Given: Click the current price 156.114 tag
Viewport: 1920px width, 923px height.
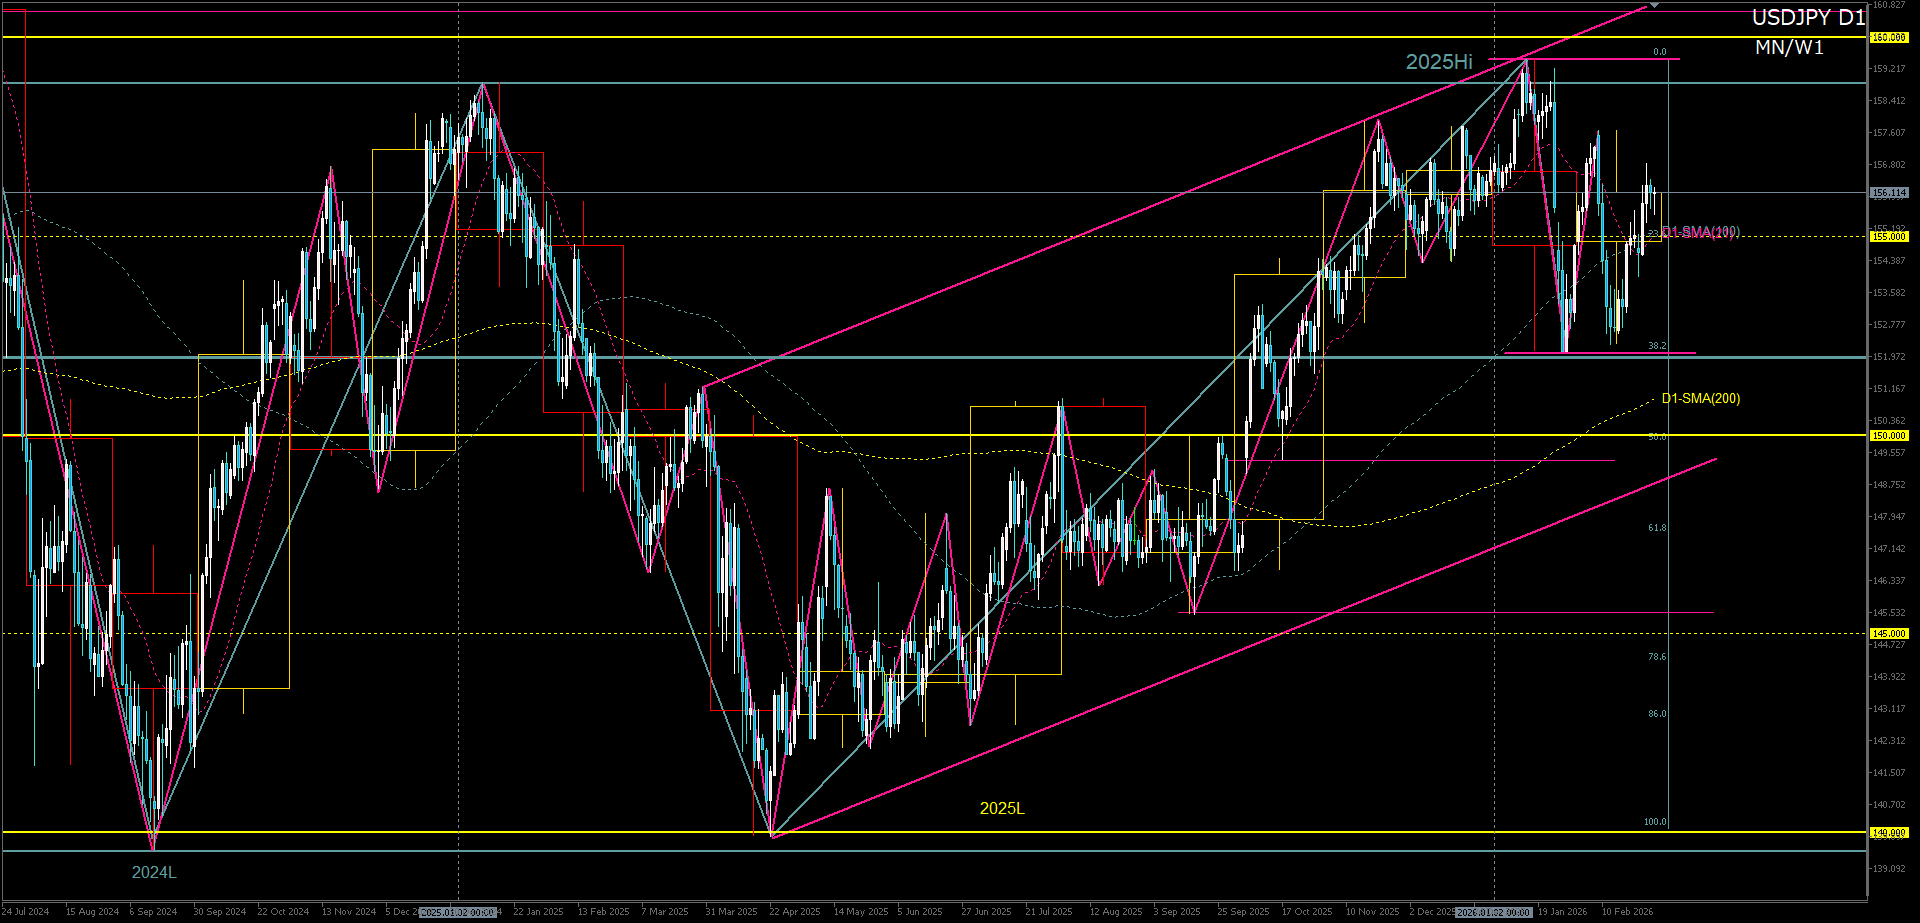Looking at the screenshot, I should pos(1888,193).
